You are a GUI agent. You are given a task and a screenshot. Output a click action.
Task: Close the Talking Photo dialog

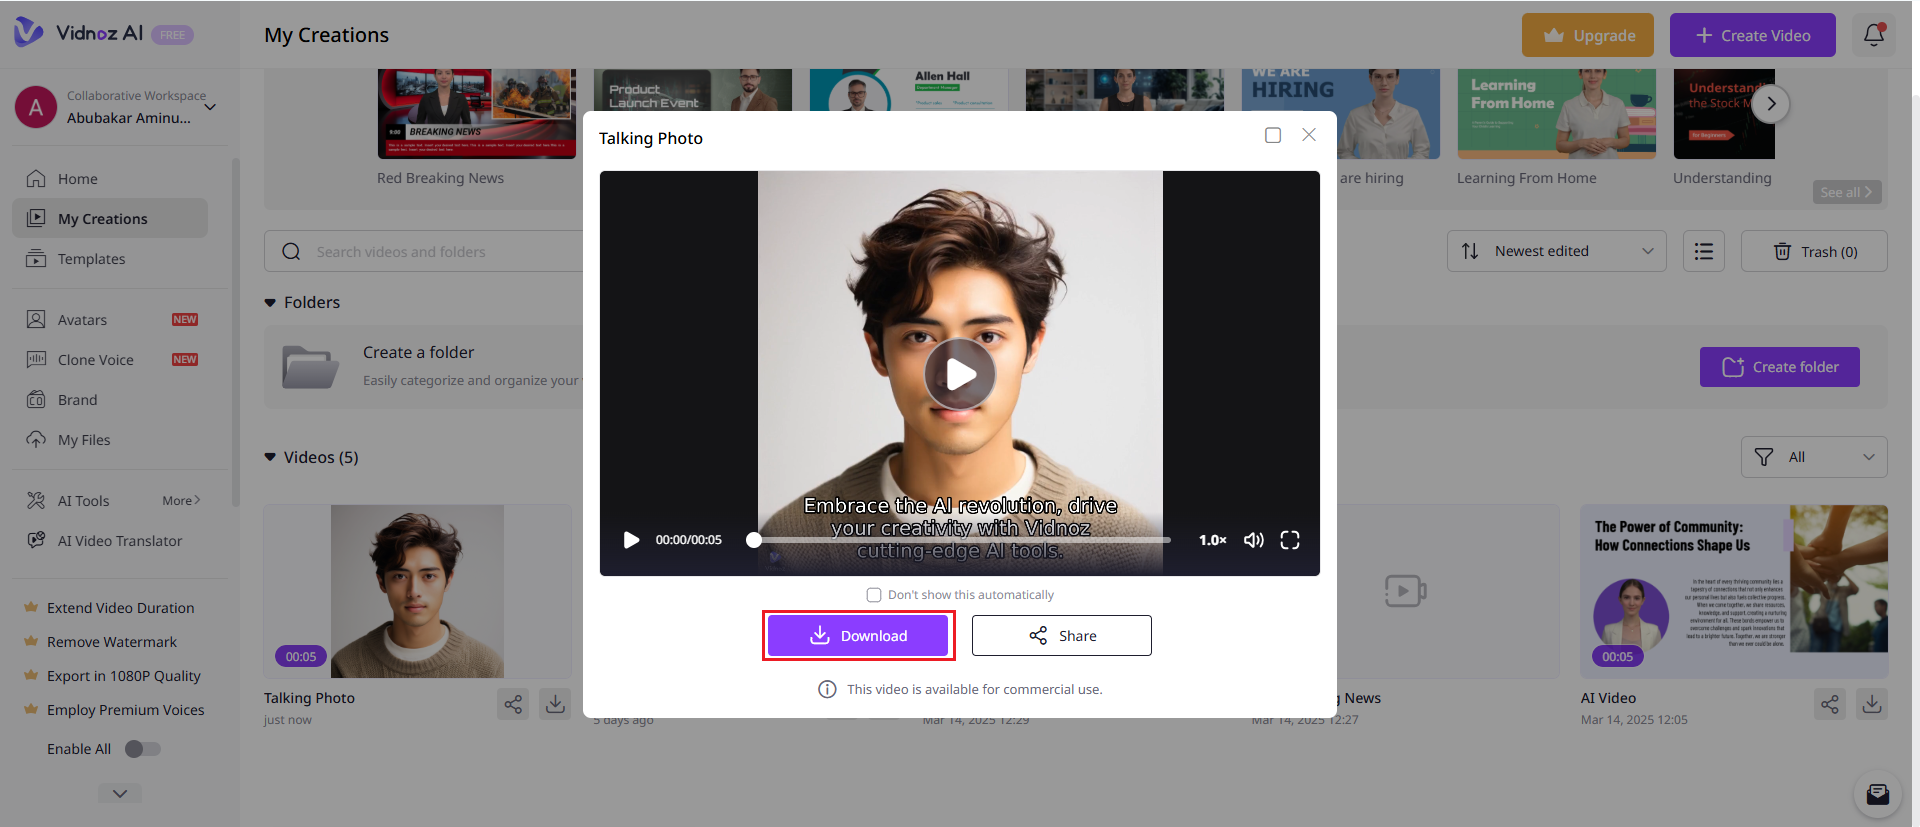1309,135
